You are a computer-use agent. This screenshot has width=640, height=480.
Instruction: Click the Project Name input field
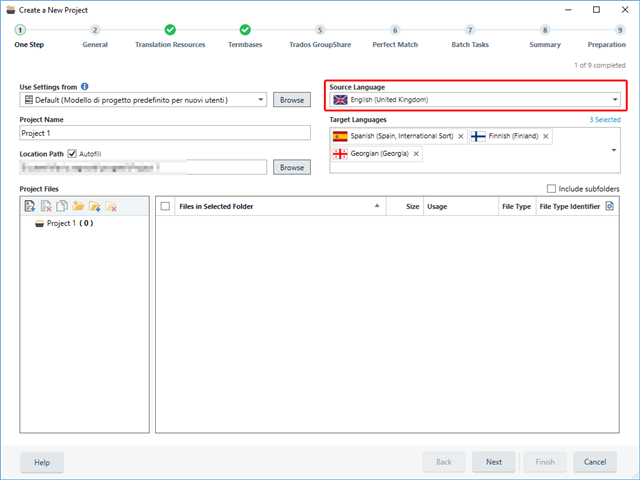[x=165, y=133]
